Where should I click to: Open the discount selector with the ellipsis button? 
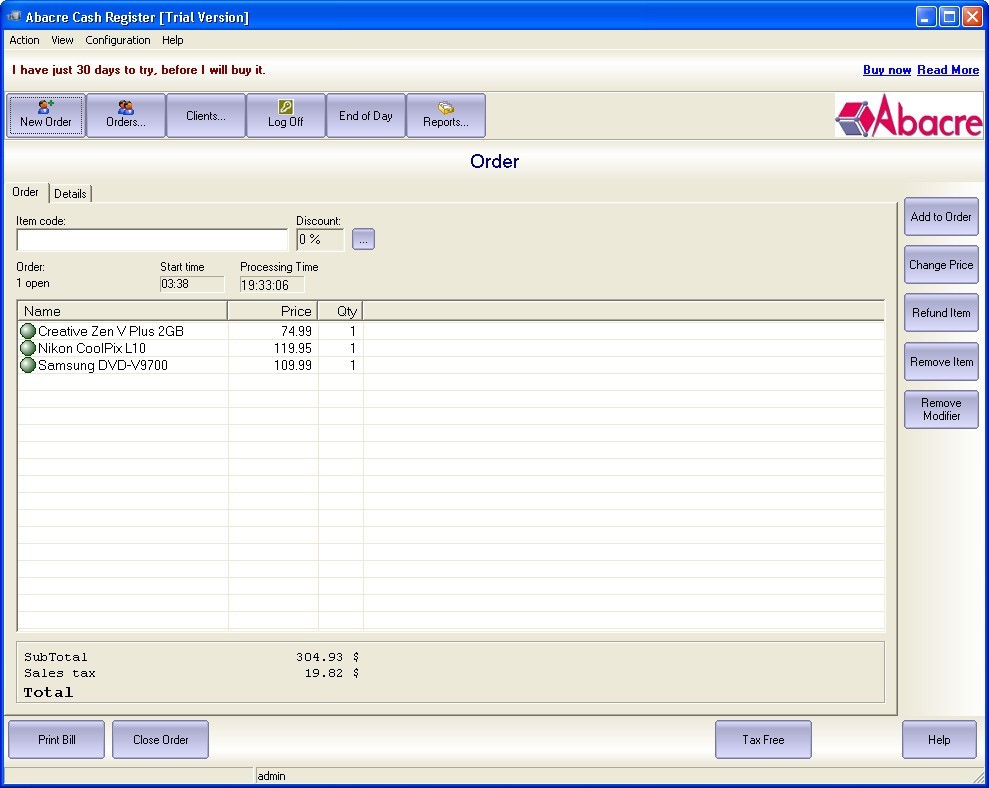pyautogui.click(x=362, y=238)
